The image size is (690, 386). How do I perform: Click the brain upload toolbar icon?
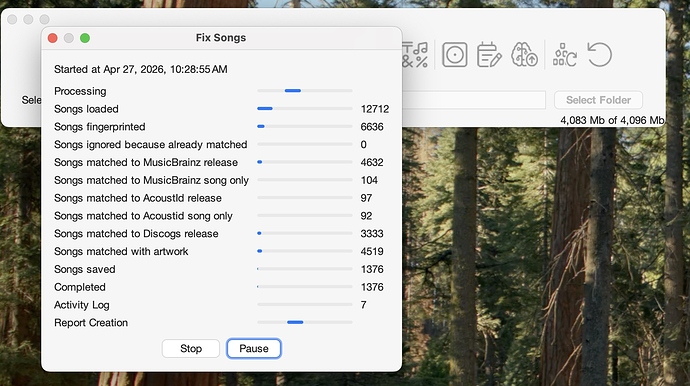click(x=524, y=55)
